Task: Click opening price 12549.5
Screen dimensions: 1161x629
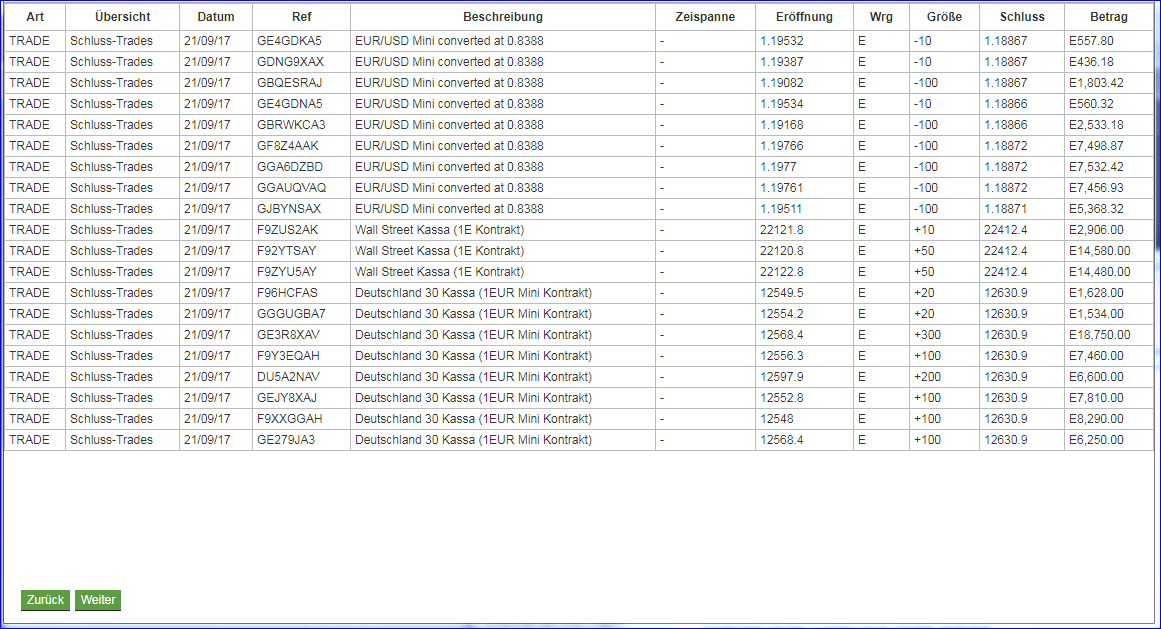Action: coord(781,293)
